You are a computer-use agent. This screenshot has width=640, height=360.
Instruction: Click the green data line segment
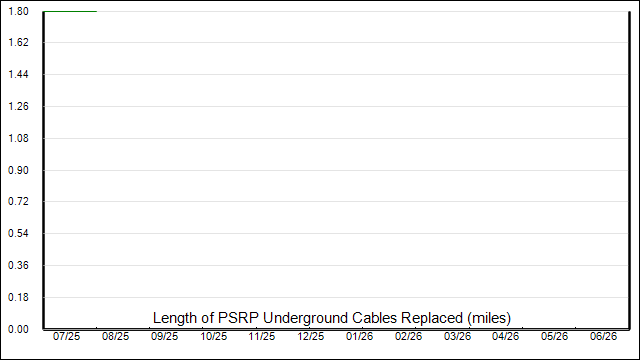point(70,11)
